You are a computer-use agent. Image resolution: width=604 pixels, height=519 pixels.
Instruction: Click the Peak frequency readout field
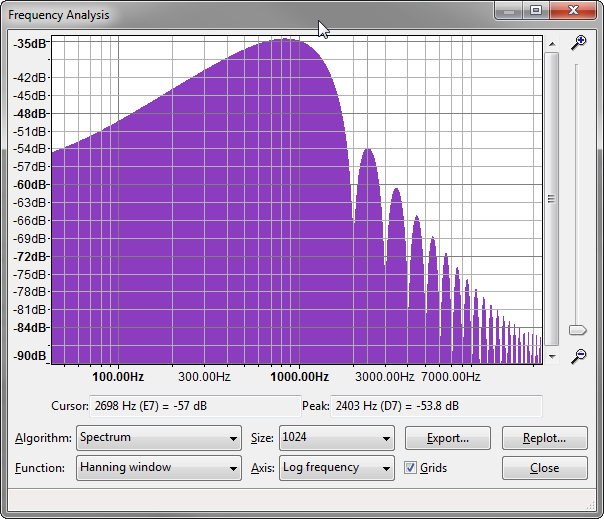420,405
